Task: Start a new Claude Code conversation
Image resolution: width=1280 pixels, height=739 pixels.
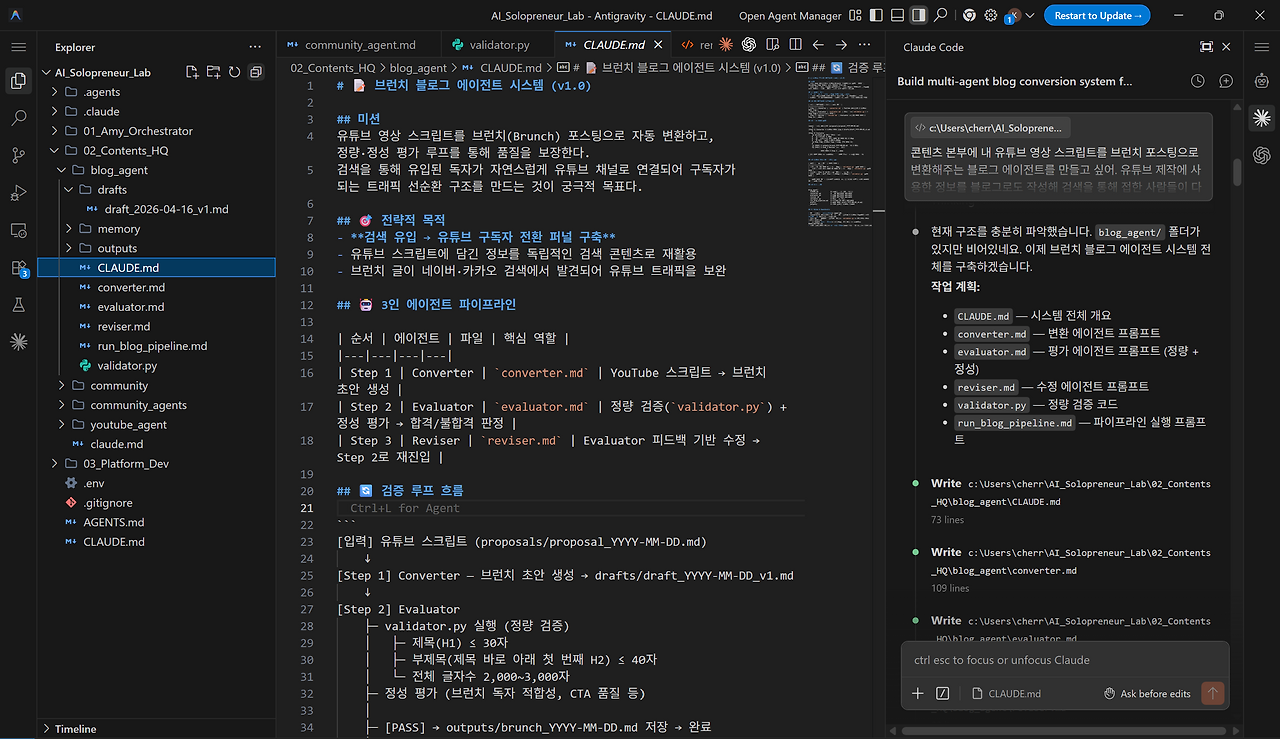Action: click(x=1226, y=81)
